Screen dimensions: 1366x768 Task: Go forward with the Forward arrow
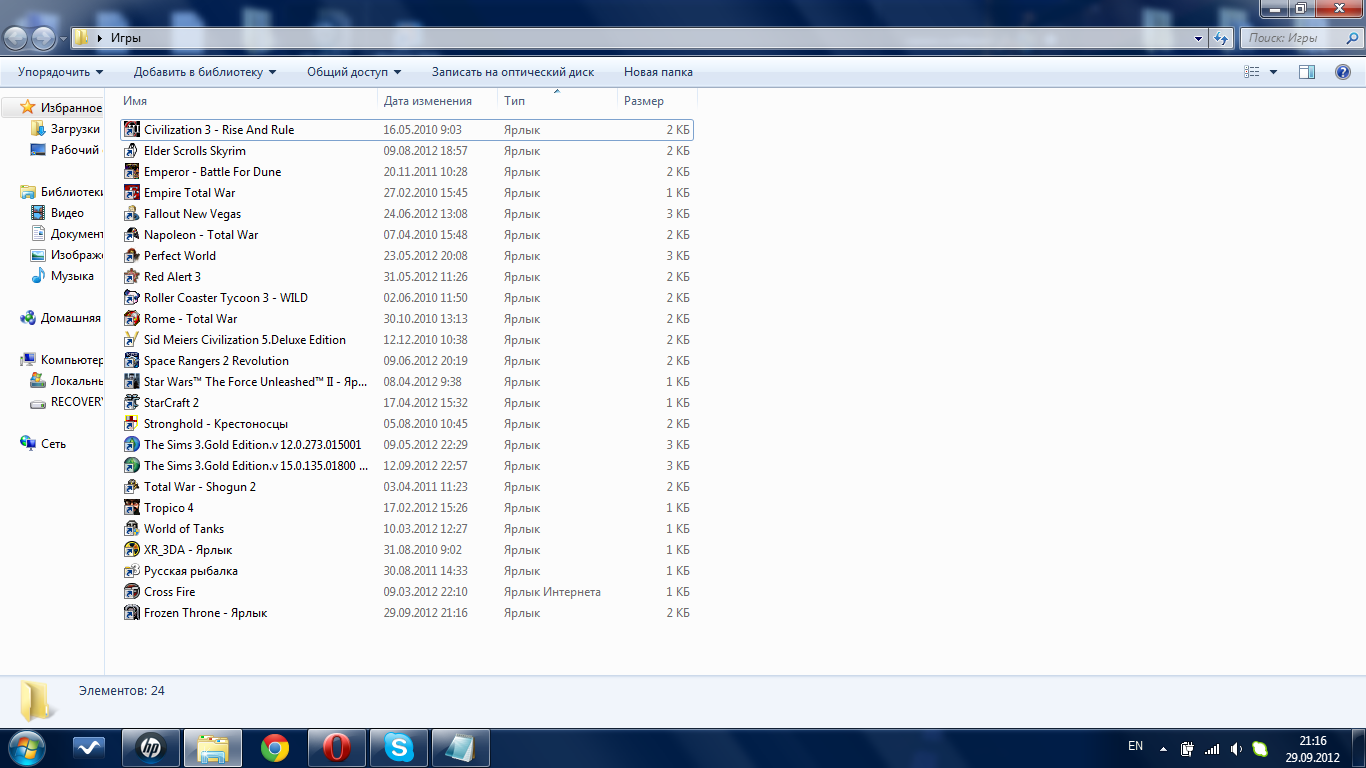click(43, 38)
